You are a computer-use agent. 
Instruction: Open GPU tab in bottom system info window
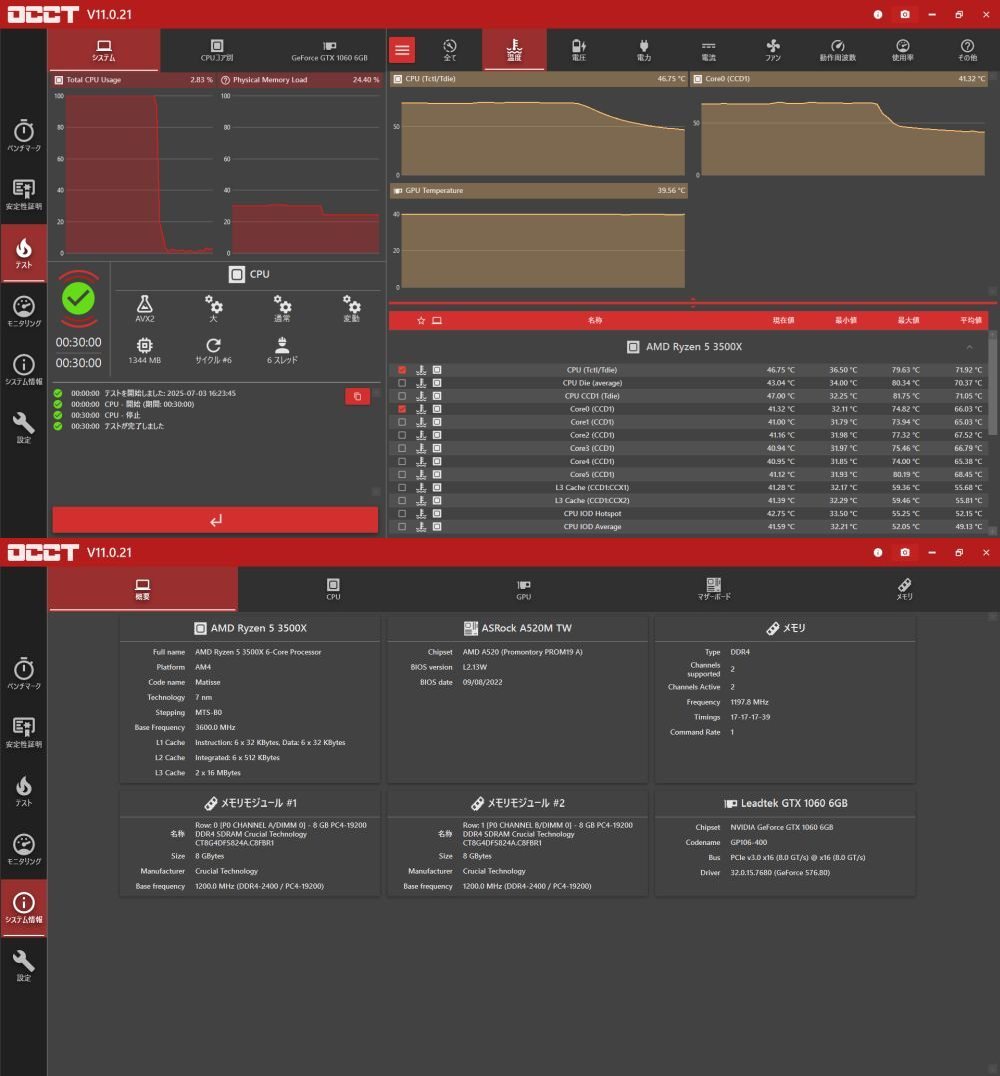(524, 589)
